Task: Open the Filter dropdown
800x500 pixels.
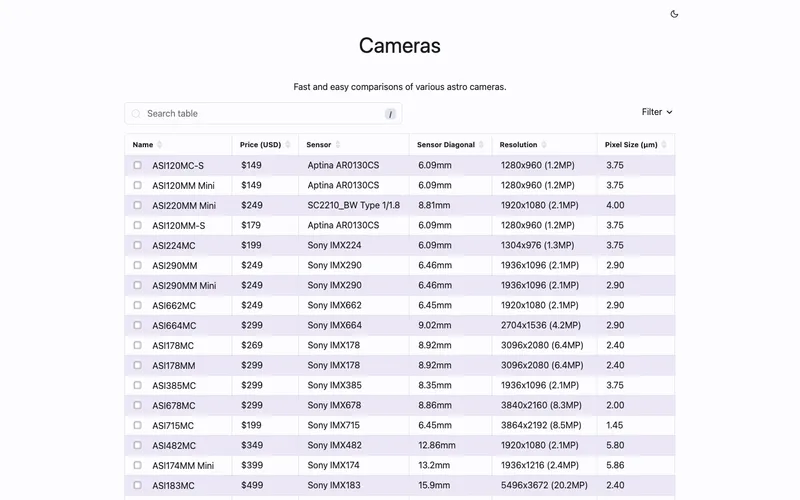Action: (x=657, y=112)
